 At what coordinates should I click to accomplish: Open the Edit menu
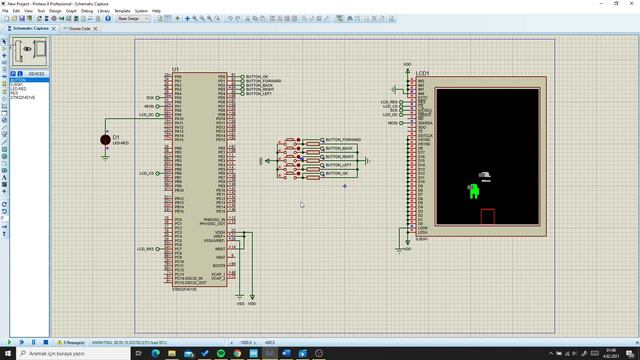tap(16, 11)
